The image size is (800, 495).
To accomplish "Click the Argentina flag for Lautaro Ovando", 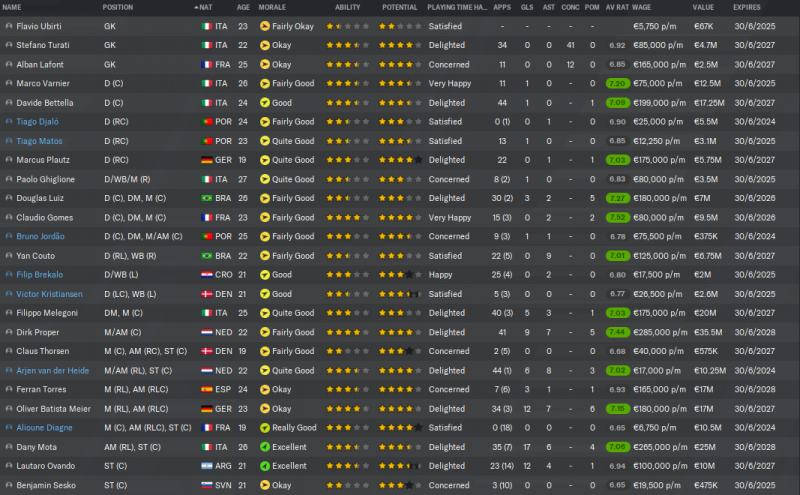I will (207, 466).
